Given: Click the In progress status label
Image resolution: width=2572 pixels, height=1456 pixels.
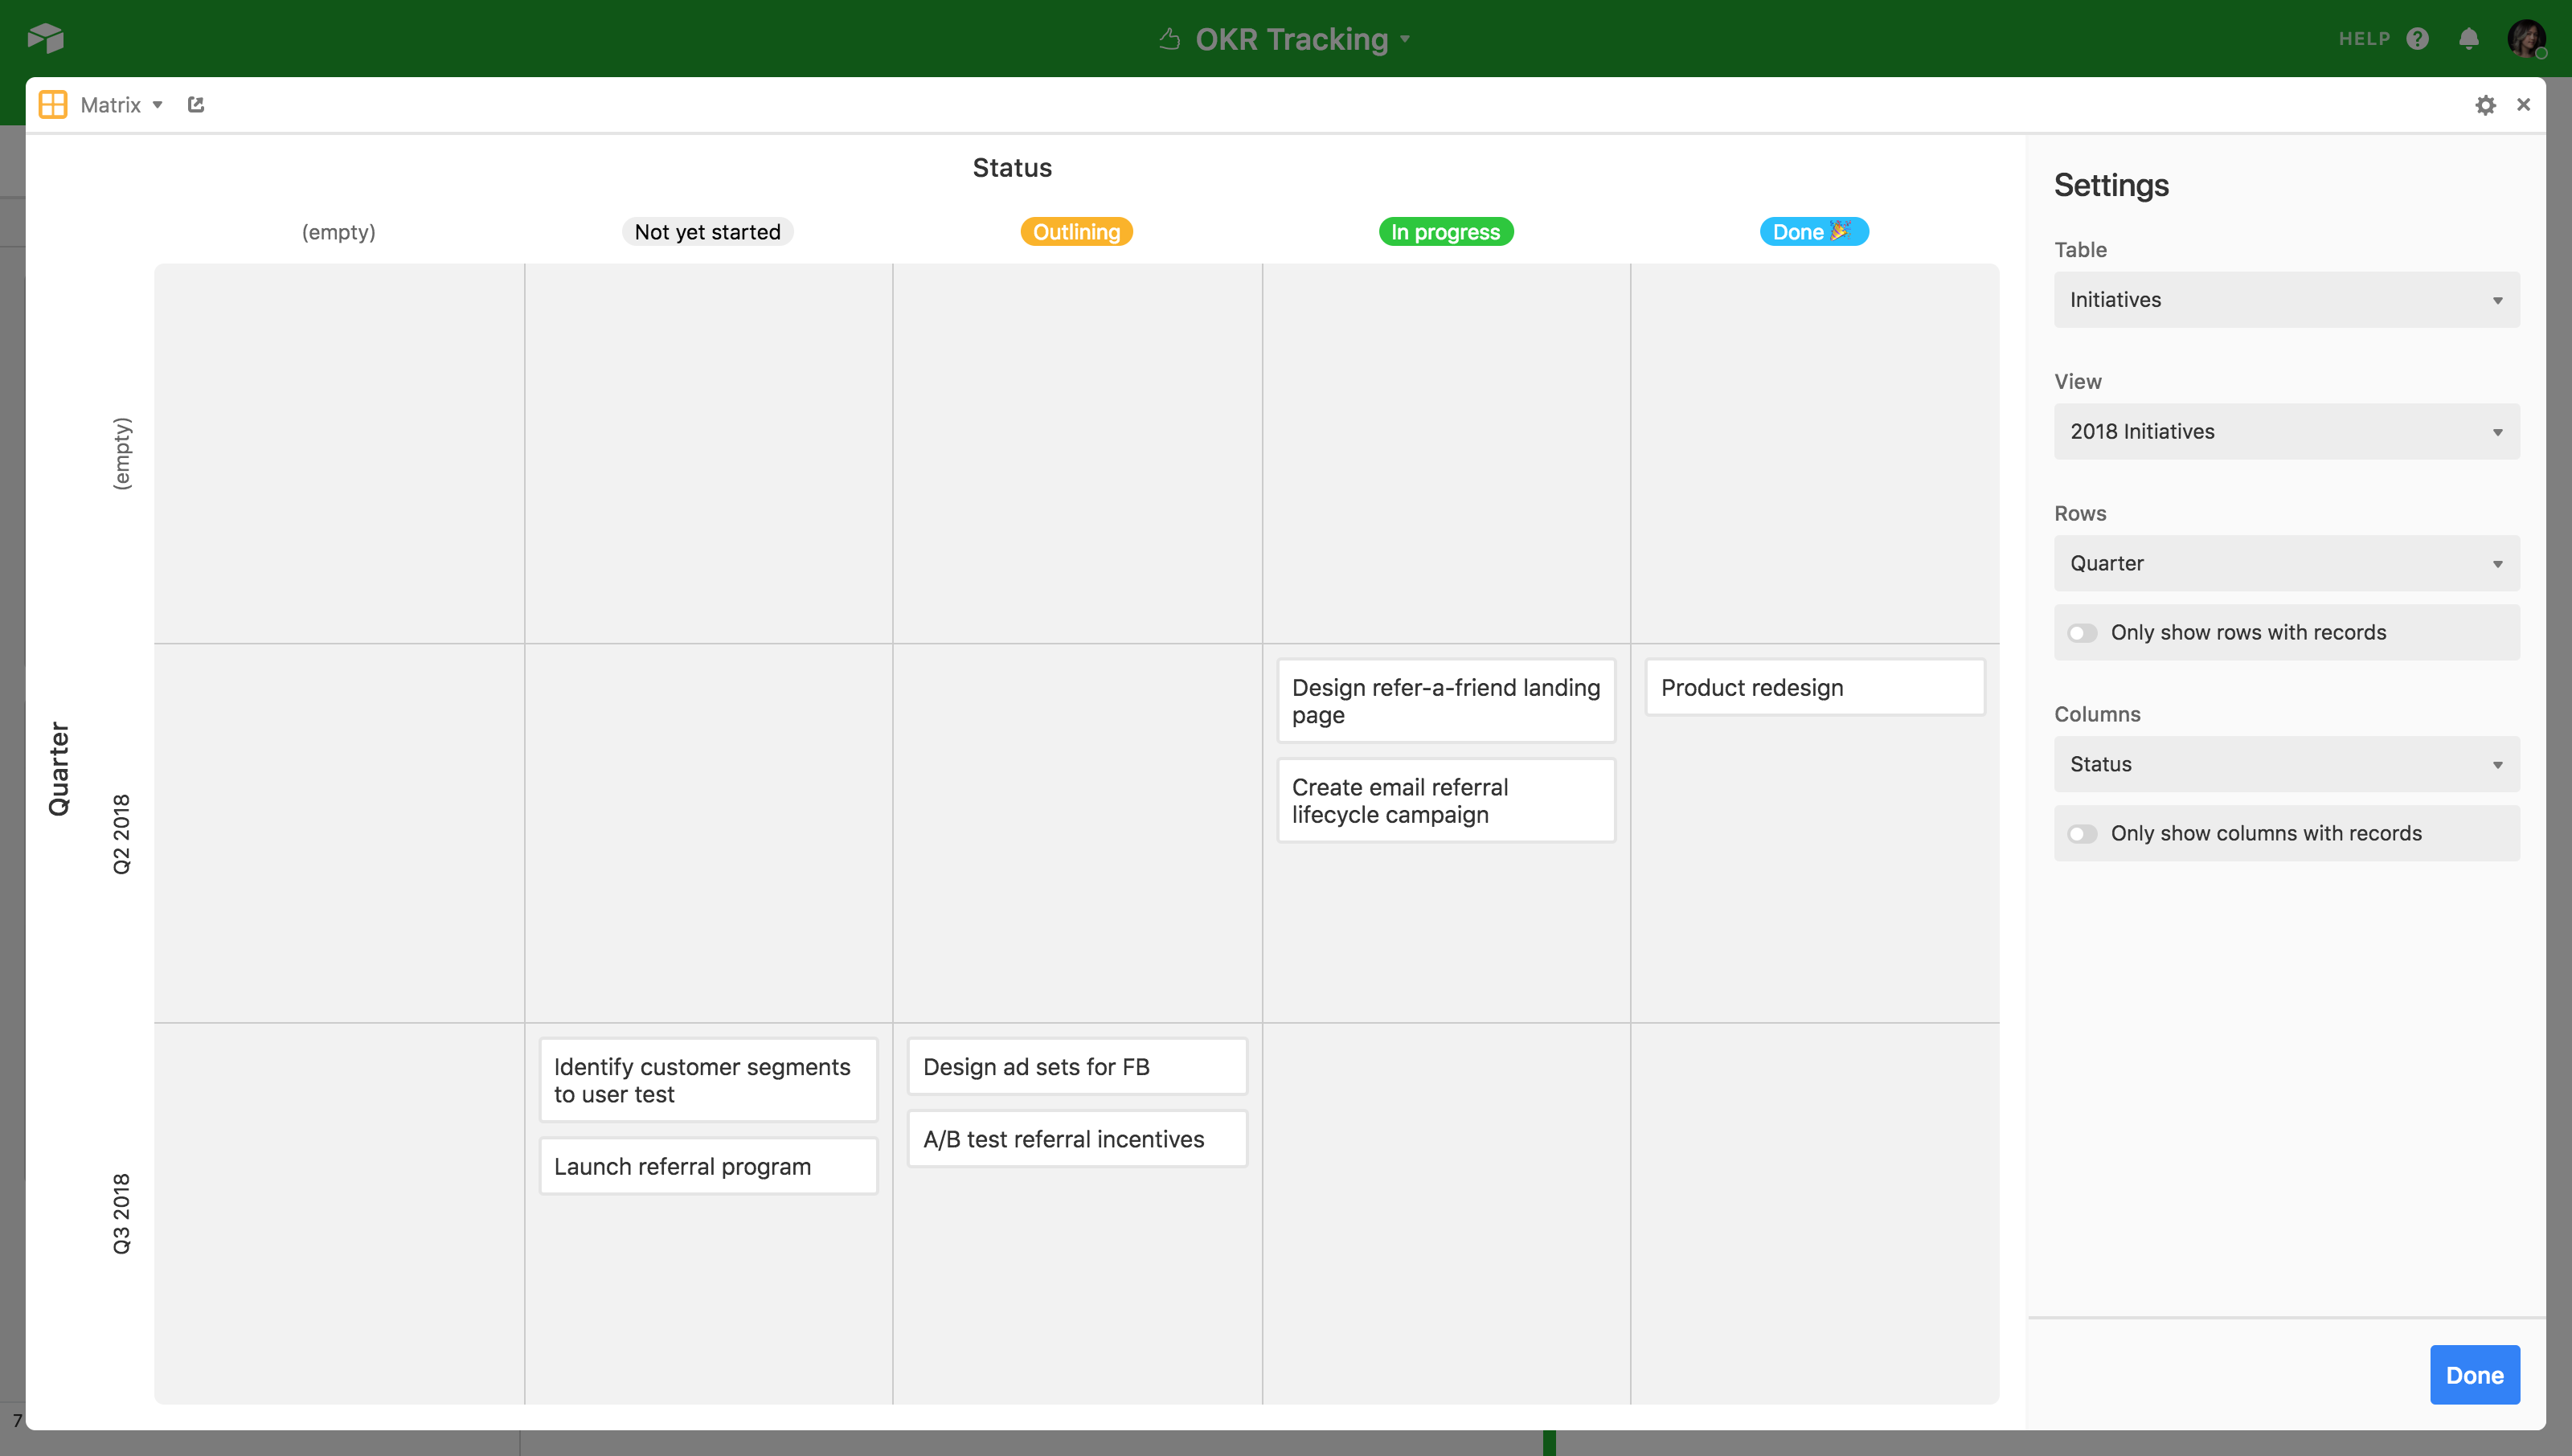Looking at the screenshot, I should (1445, 231).
